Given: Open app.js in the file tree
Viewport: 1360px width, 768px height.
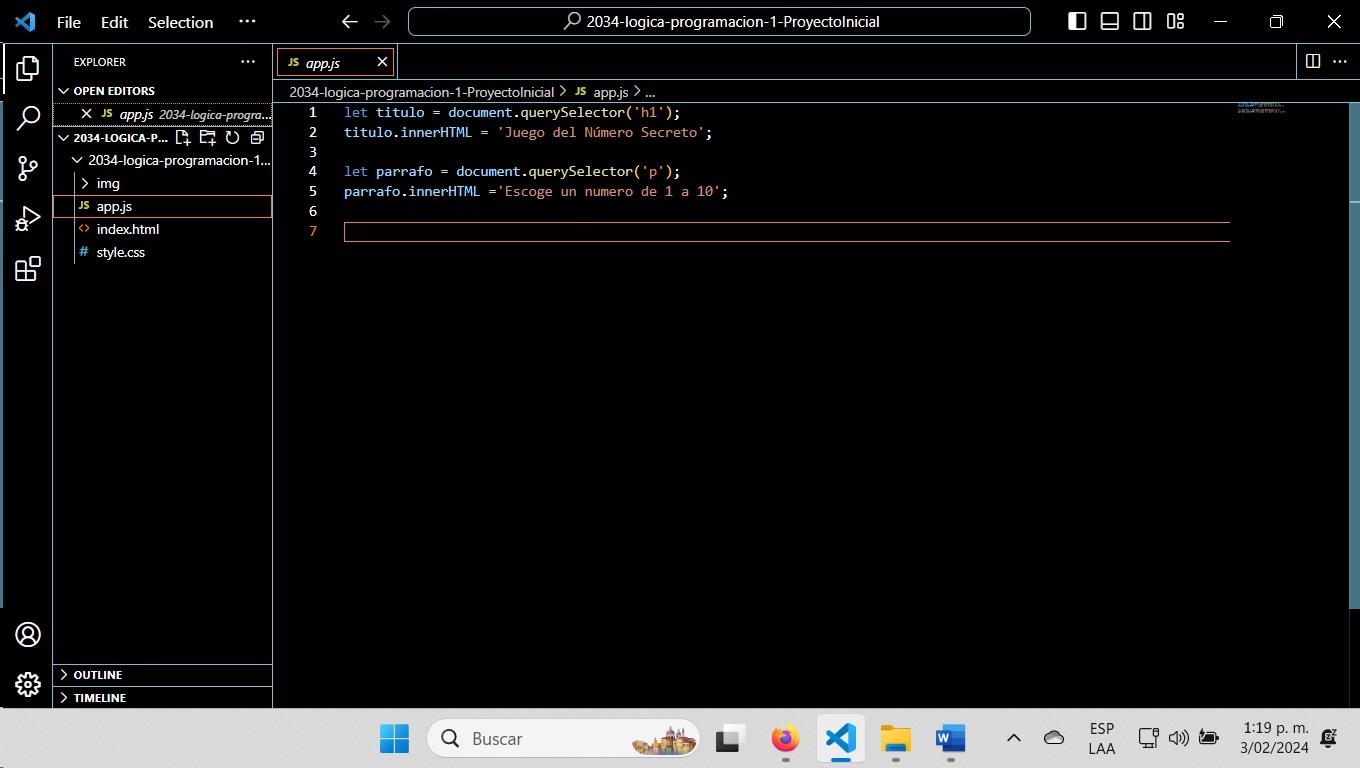Looking at the screenshot, I should 163,206.
